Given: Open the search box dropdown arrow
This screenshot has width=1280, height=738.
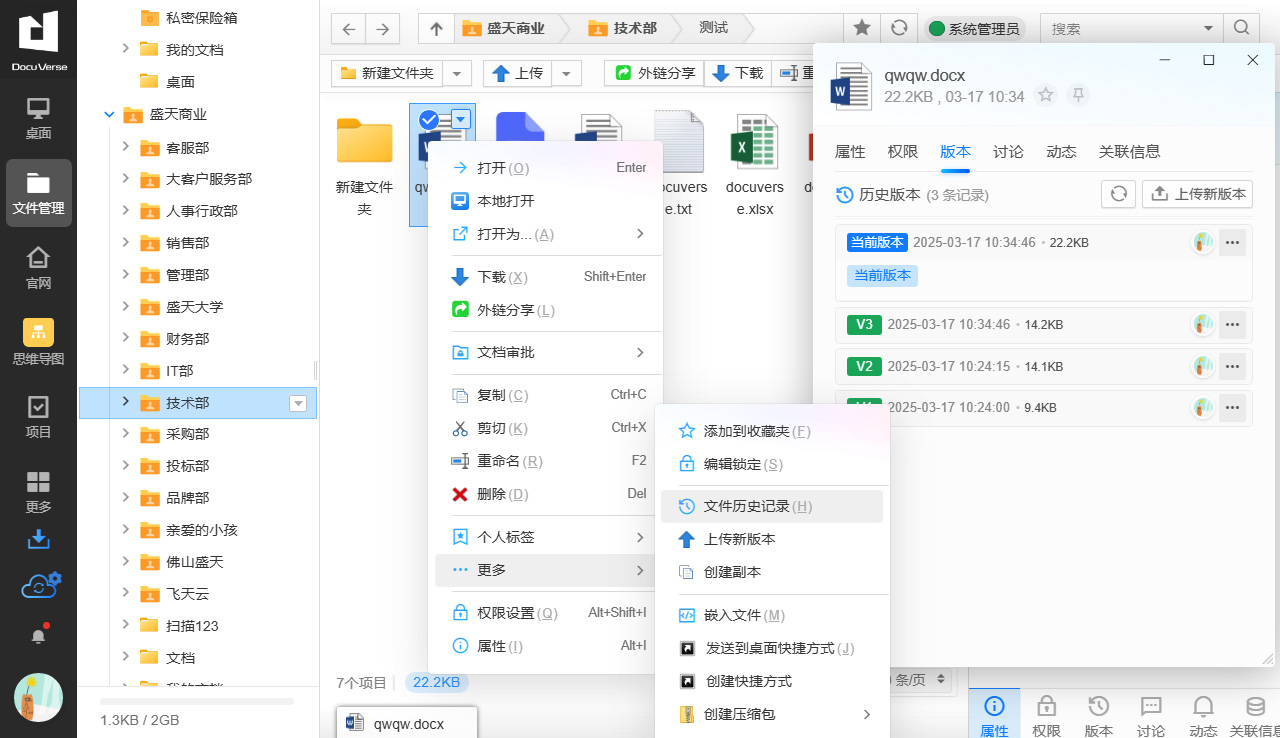Looking at the screenshot, I should click(x=1208, y=29).
